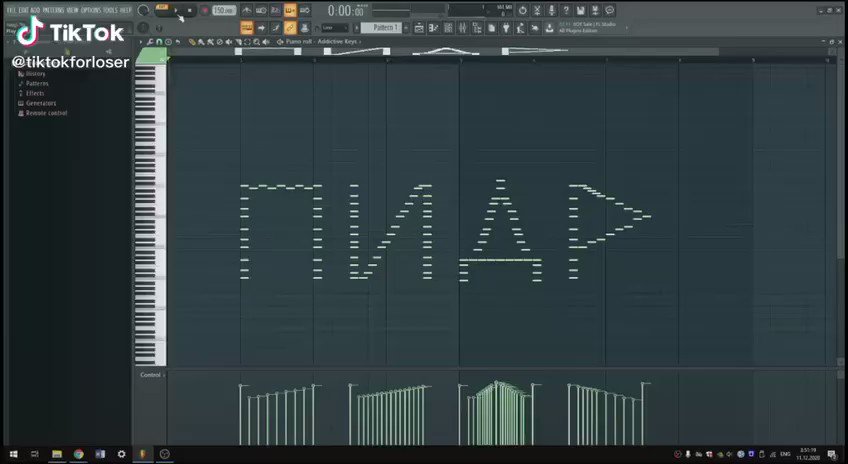Viewport: 848px width, 464px height.
Task: Toggle the red Record button
Action: tap(205, 10)
